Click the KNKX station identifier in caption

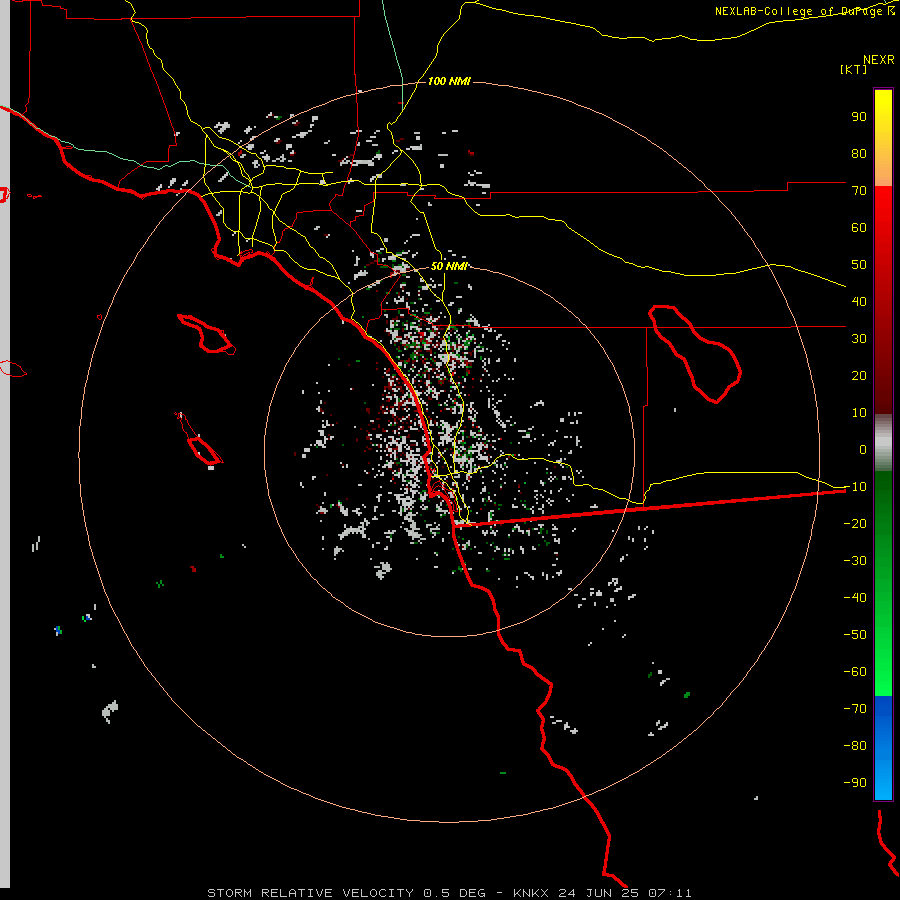coord(531,893)
